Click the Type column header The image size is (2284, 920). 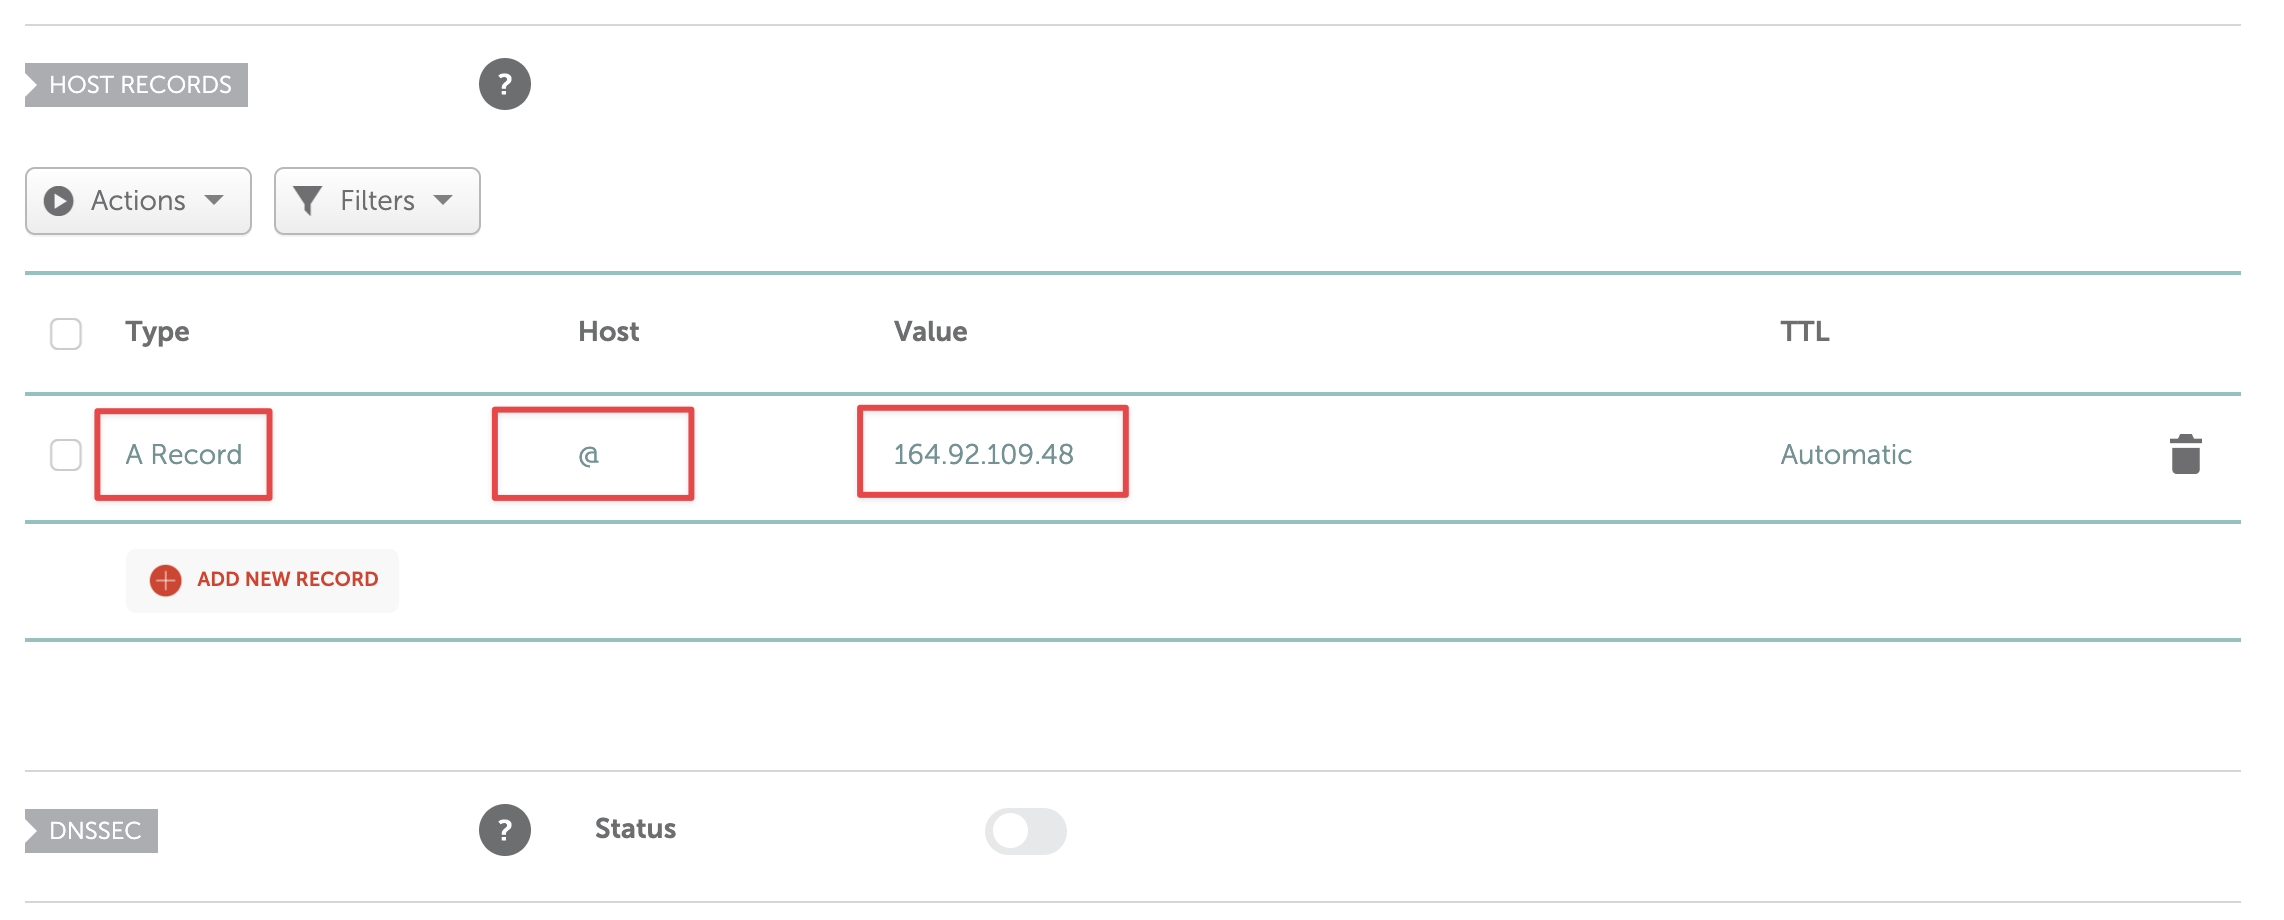157,333
